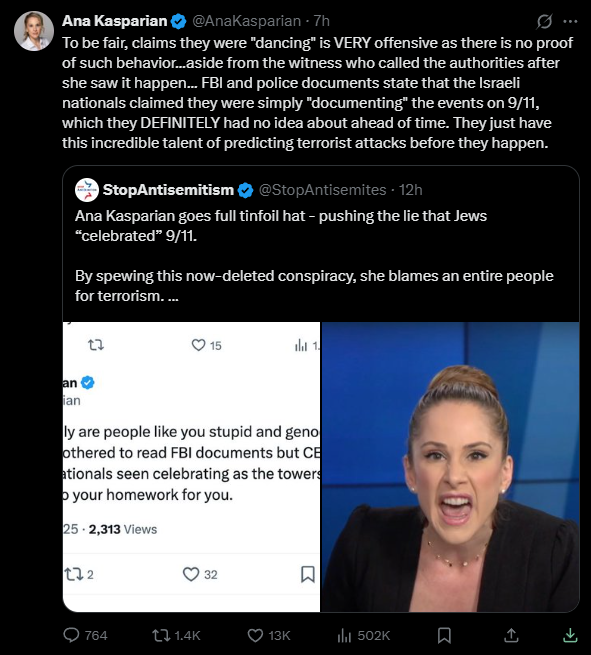Open the share tweet icon
This screenshot has height=655, width=591.
tap(511, 635)
